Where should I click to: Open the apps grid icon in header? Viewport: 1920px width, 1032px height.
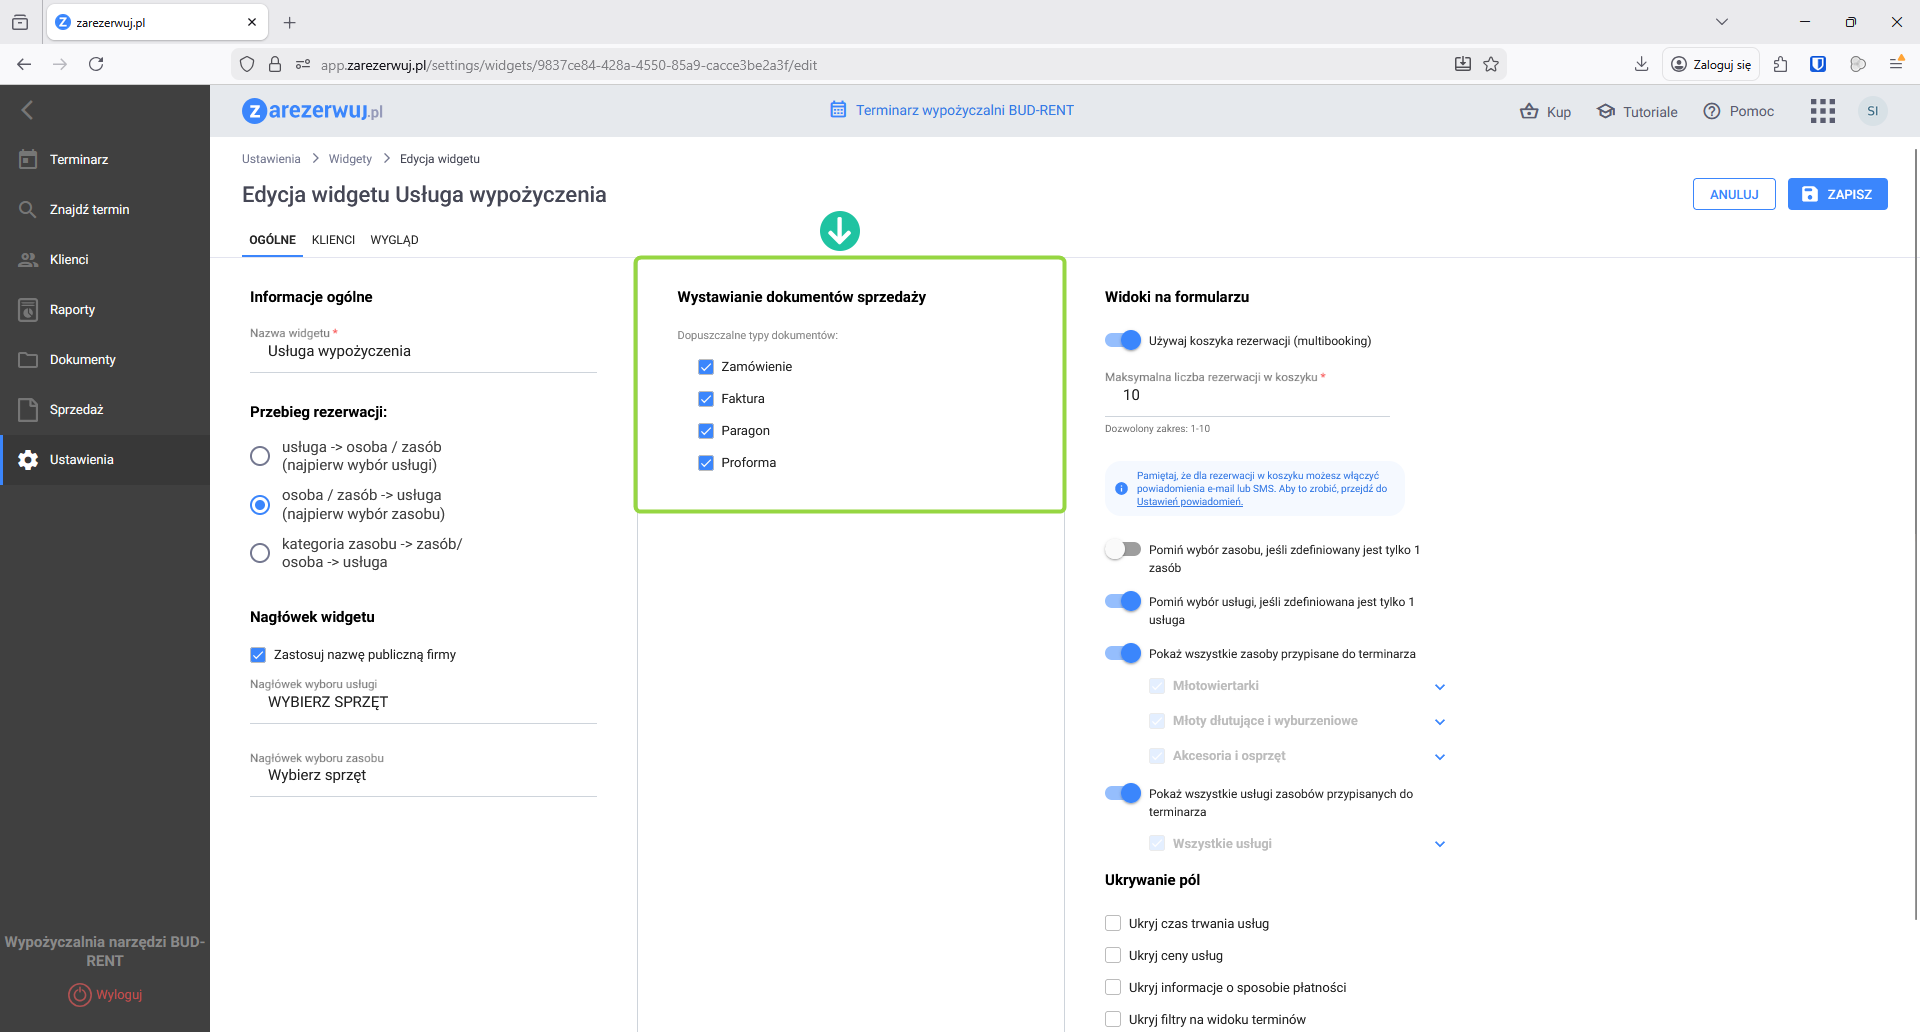click(1822, 111)
